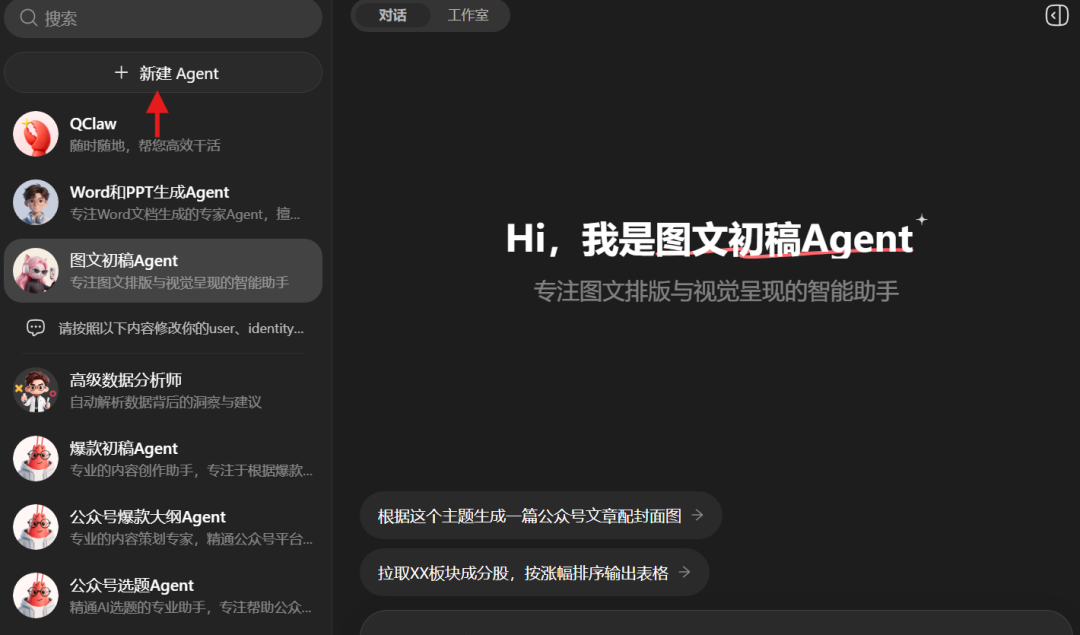Switch to the 工作室 tab

468,15
